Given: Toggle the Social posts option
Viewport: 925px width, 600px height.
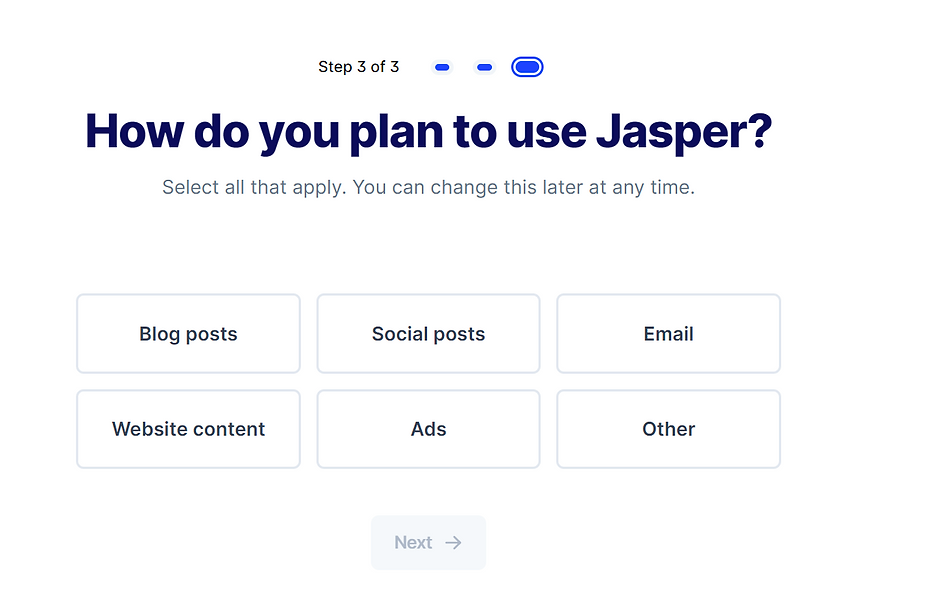Looking at the screenshot, I should [x=428, y=334].
